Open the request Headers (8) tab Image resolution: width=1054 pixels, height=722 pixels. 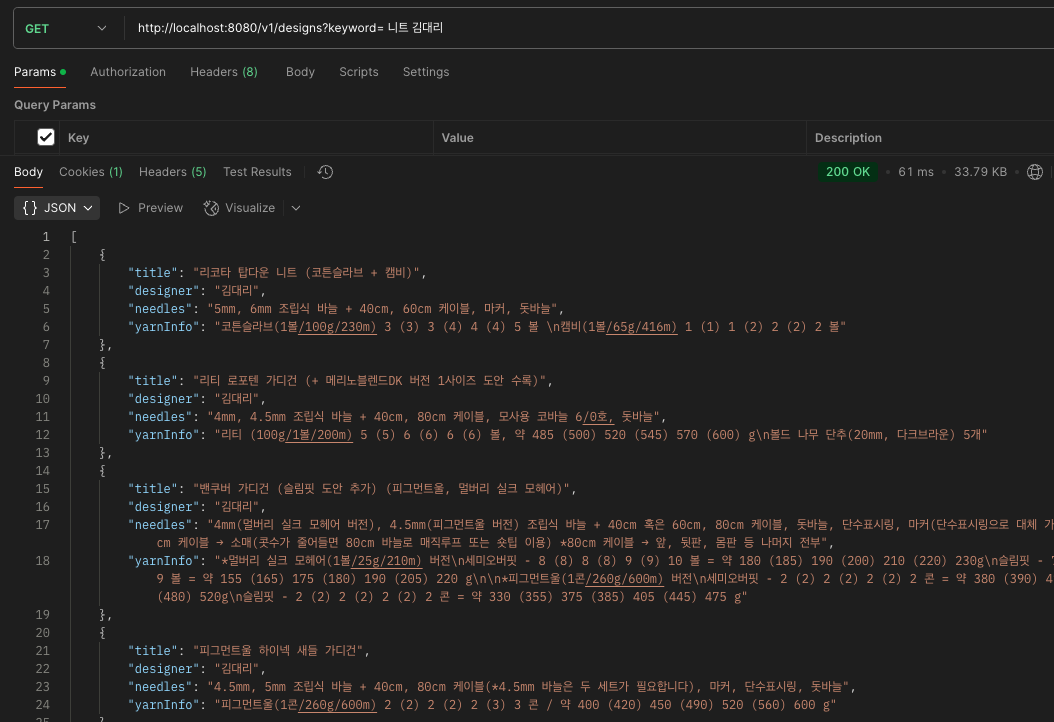pos(224,72)
